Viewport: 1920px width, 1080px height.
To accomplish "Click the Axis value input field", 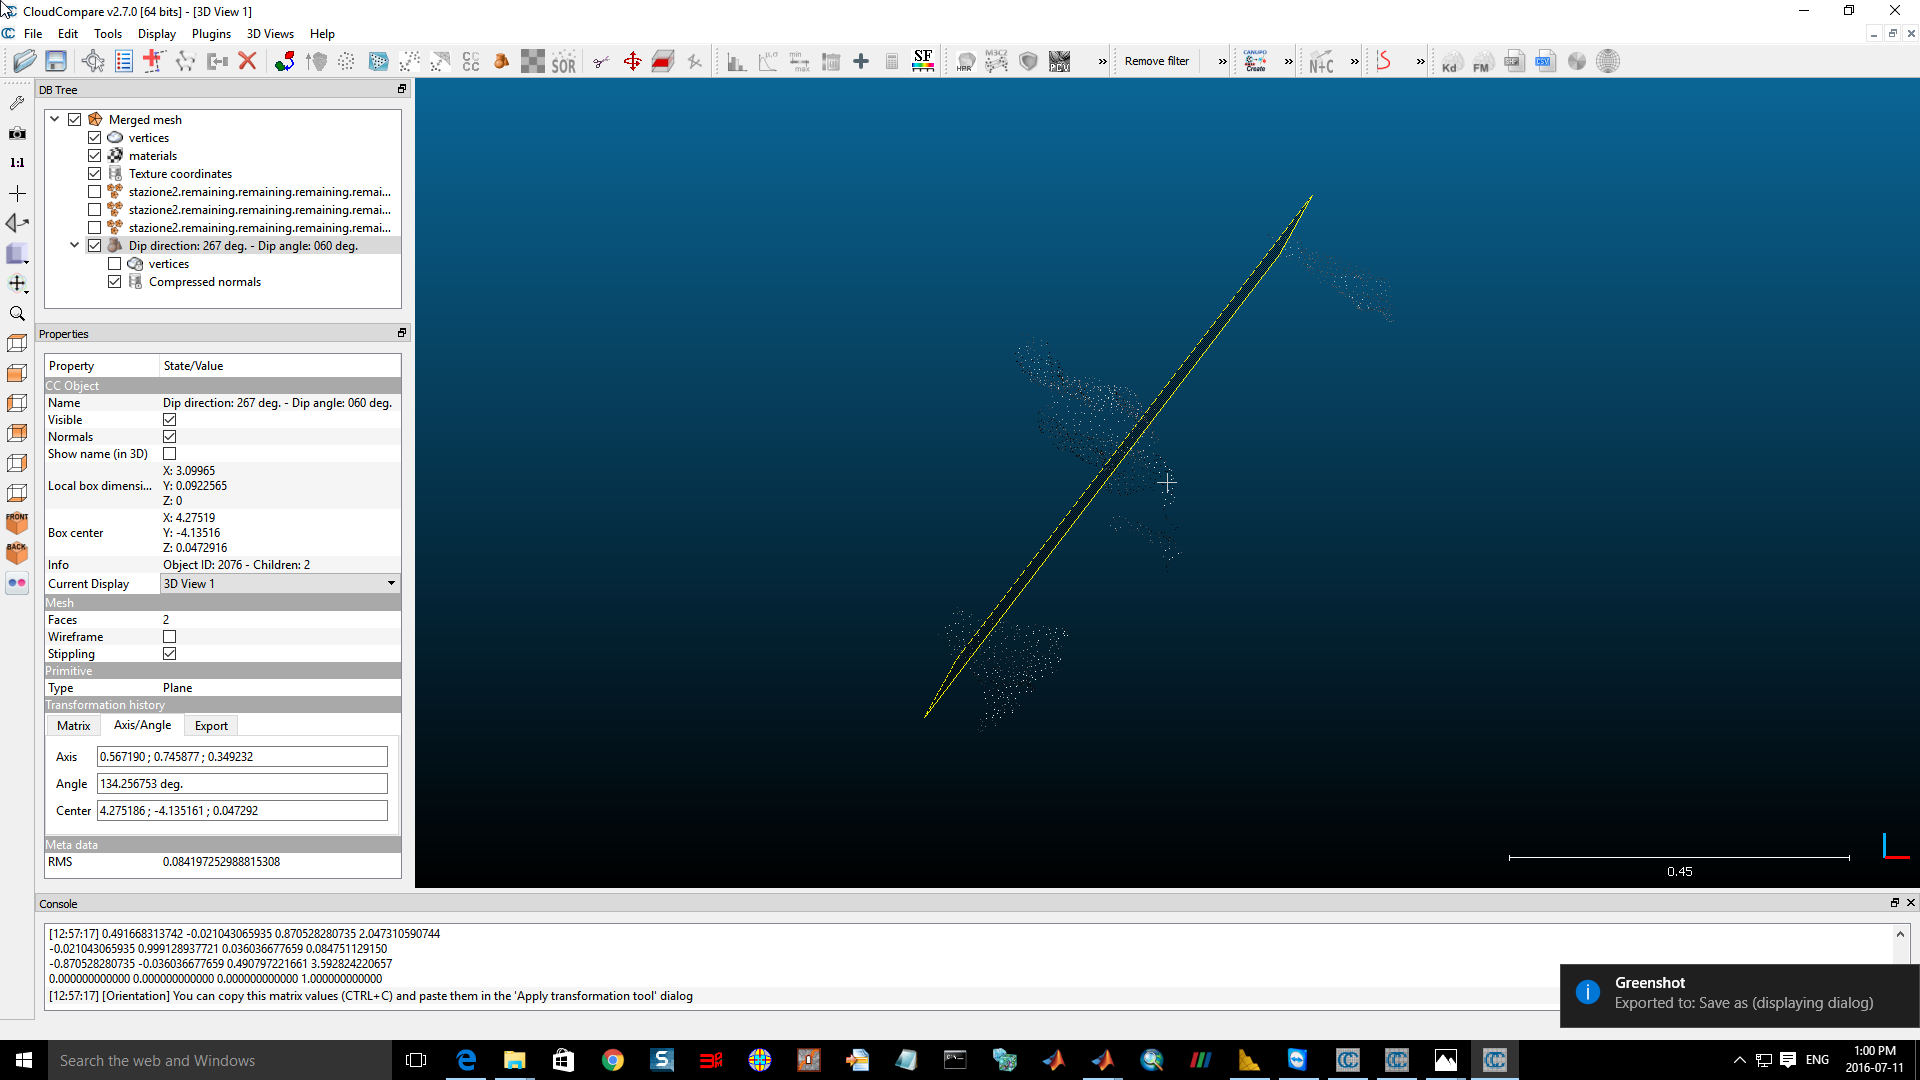I will coord(242,757).
